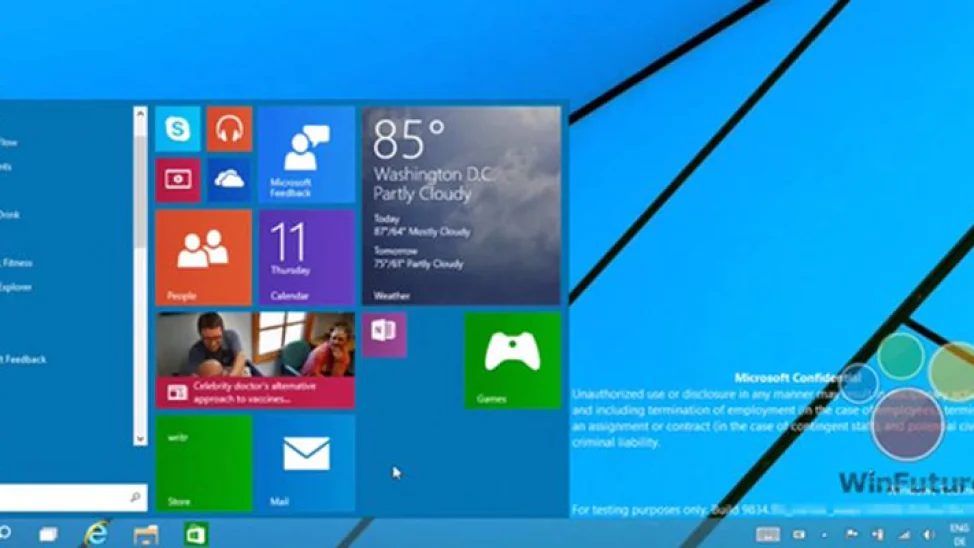
Task: Open the Microsoft Feedback tile
Action: [306, 155]
